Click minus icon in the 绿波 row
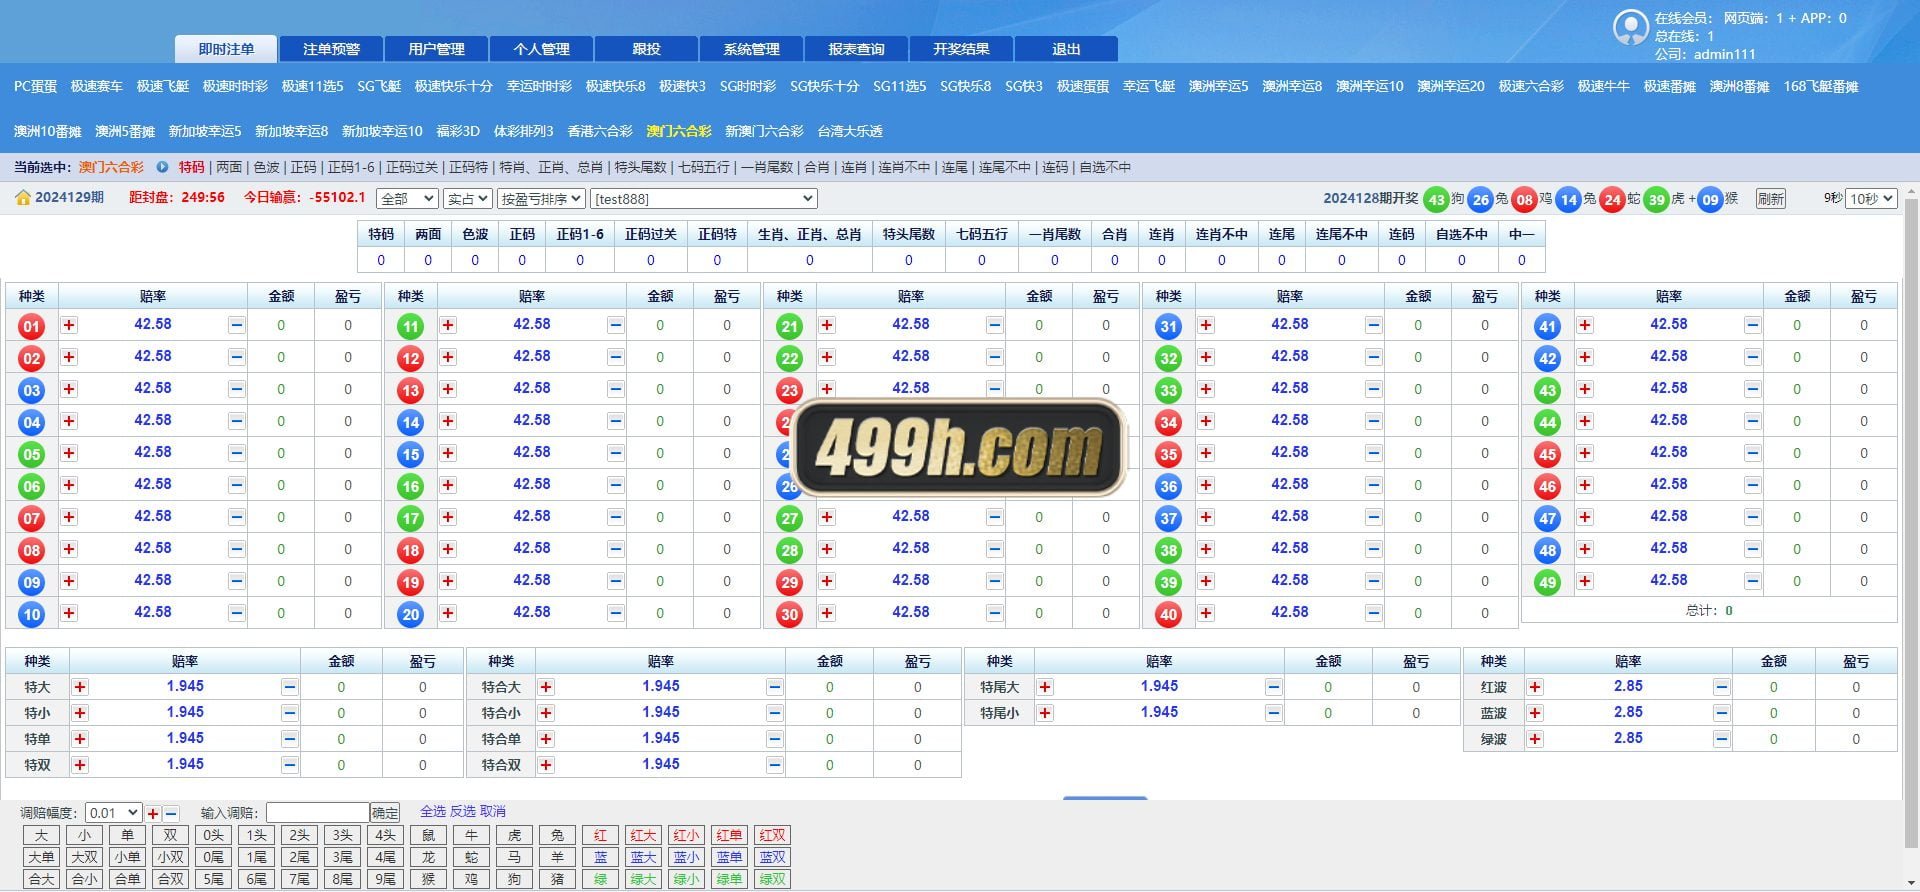This screenshot has height=892, width=1920. tap(1721, 739)
